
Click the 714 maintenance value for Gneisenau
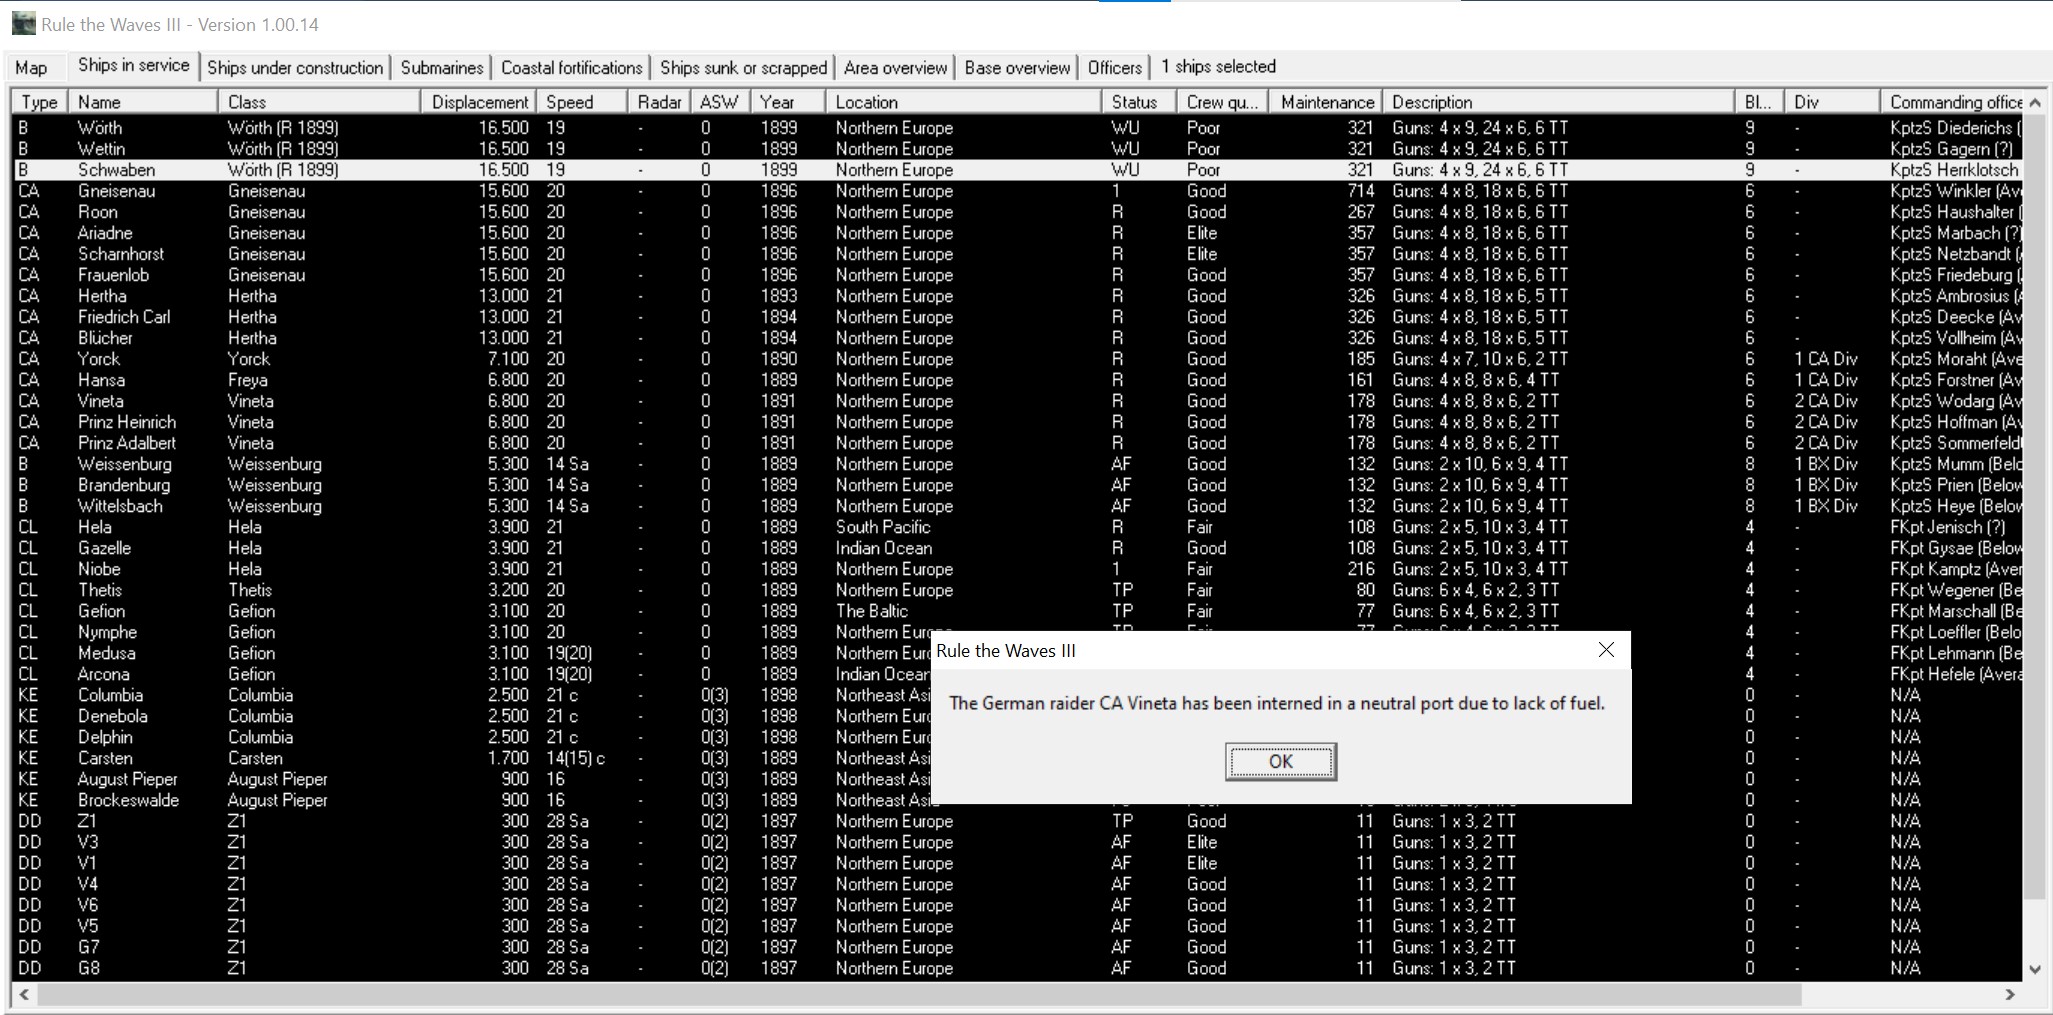point(1360,191)
